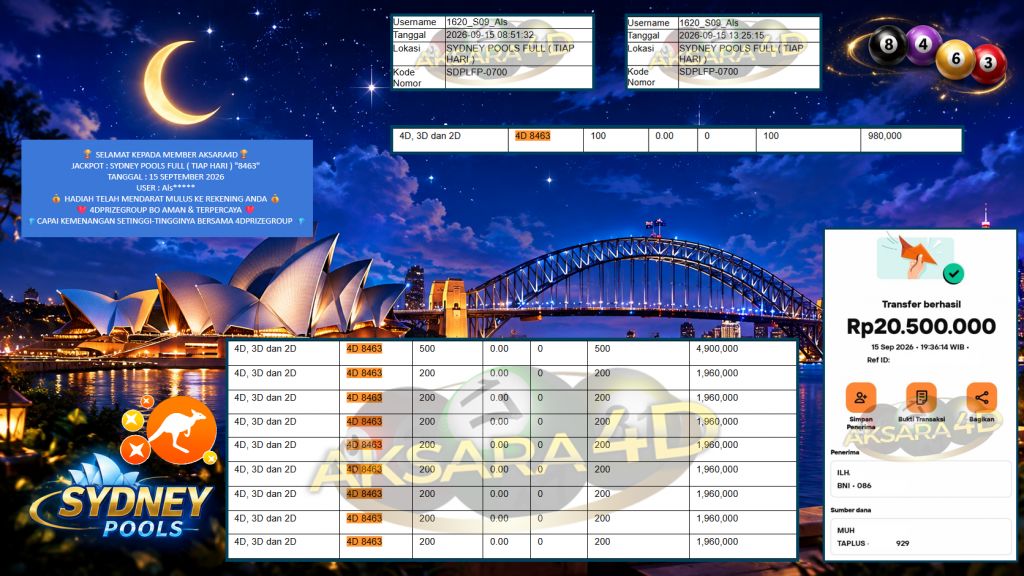Tap the Bagikan share icon
Viewport: 1024px width, 576px height.
[981, 397]
